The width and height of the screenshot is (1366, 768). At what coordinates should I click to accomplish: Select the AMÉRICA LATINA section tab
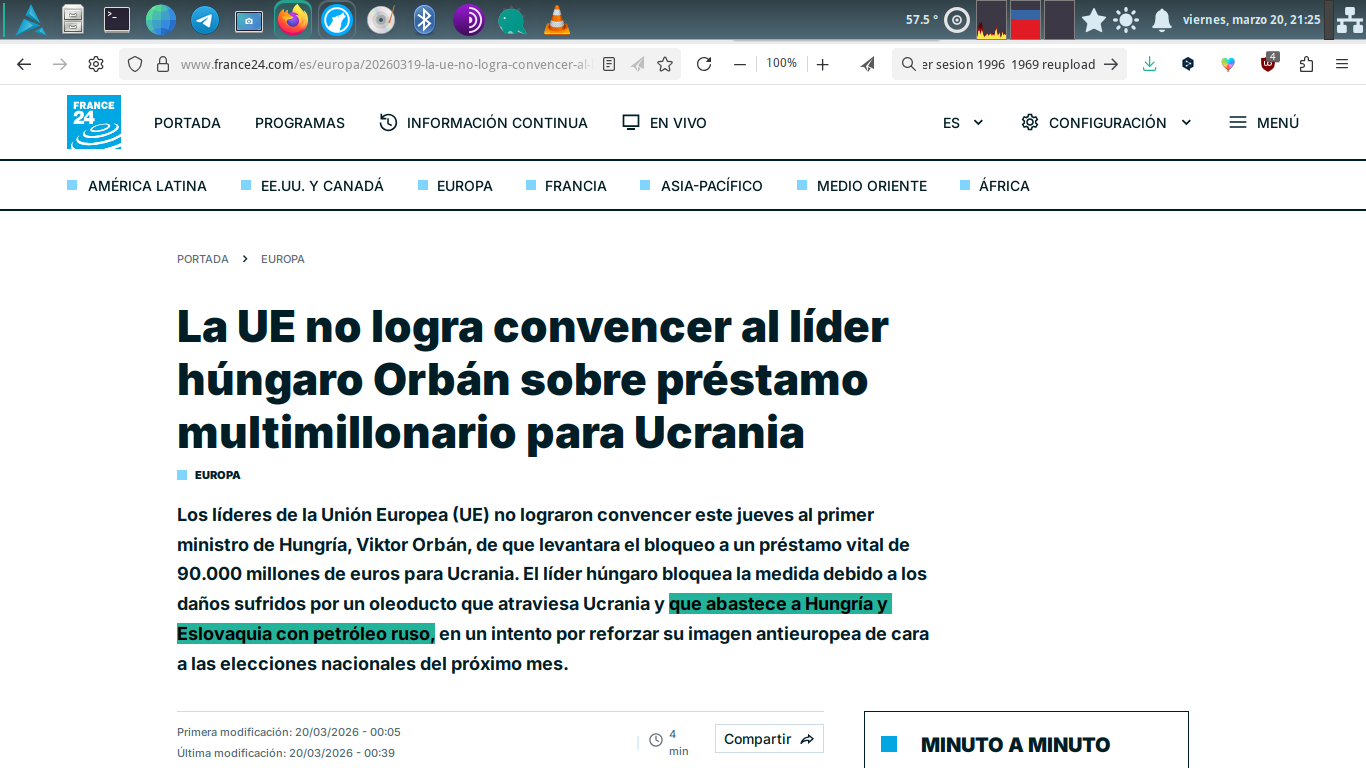click(146, 186)
